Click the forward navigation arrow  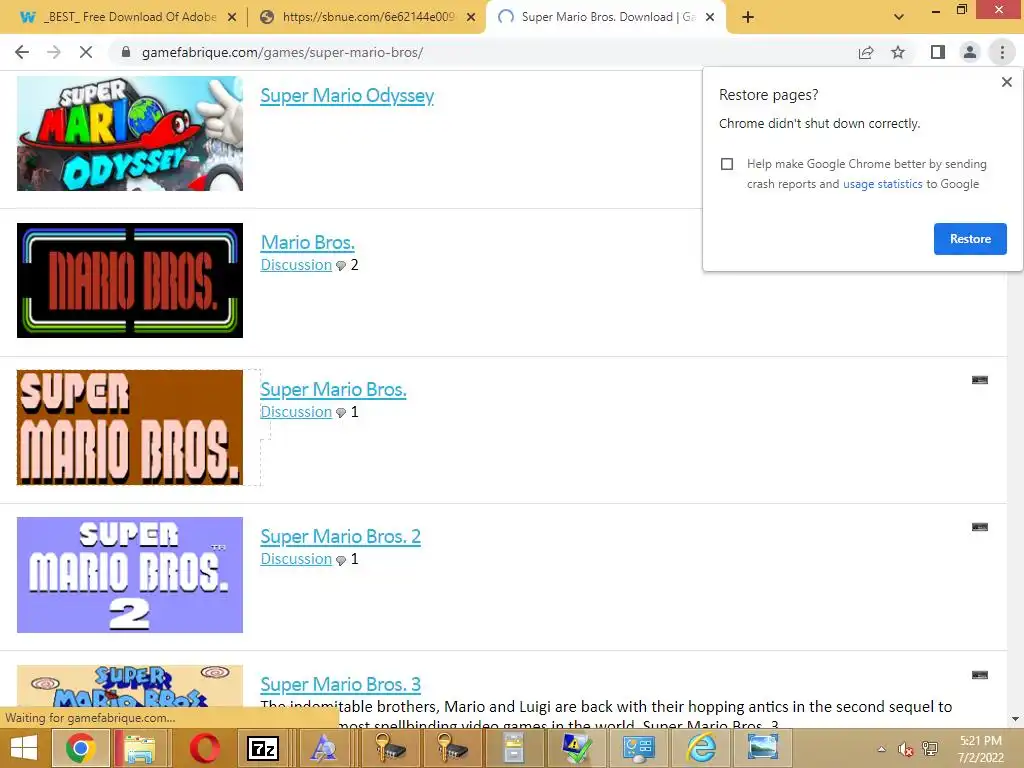(54, 52)
